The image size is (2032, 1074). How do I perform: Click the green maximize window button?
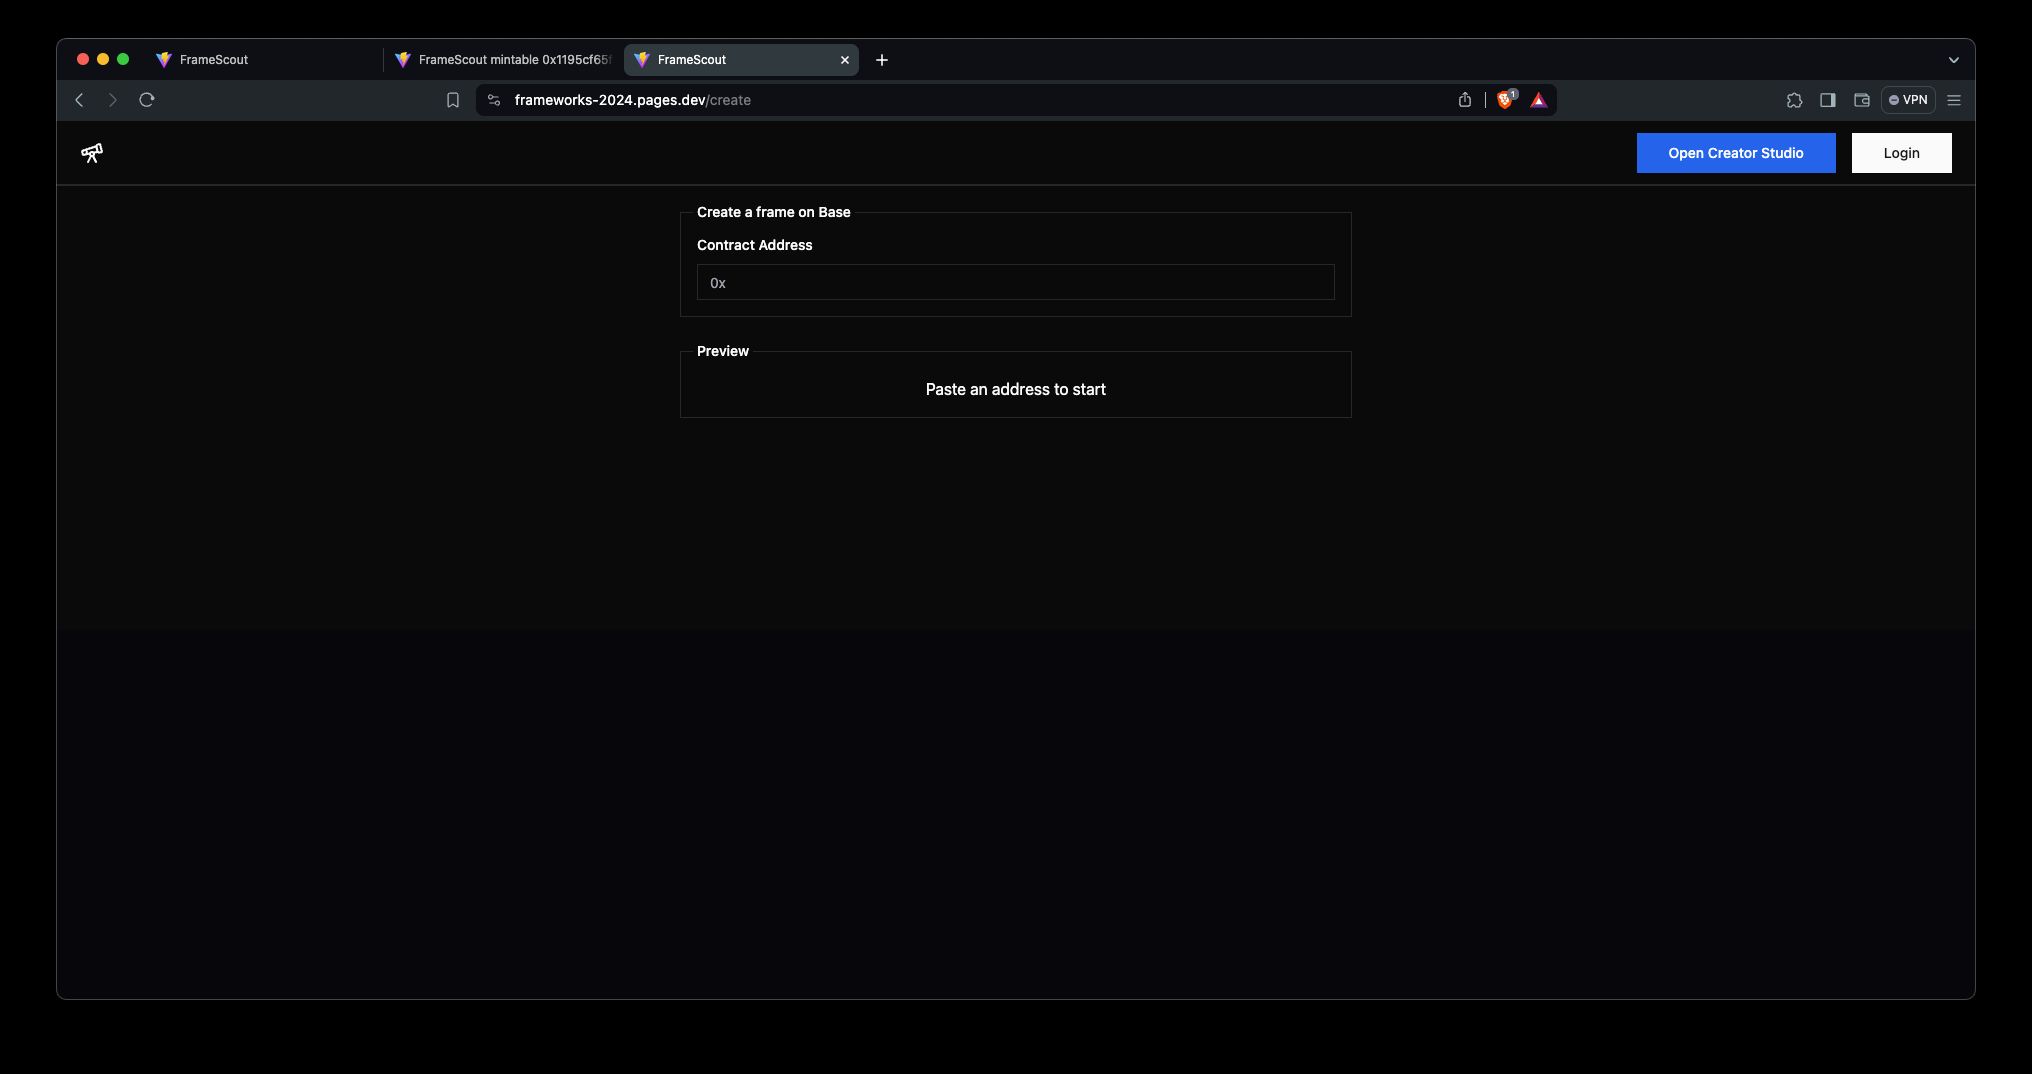click(x=123, y=60)
